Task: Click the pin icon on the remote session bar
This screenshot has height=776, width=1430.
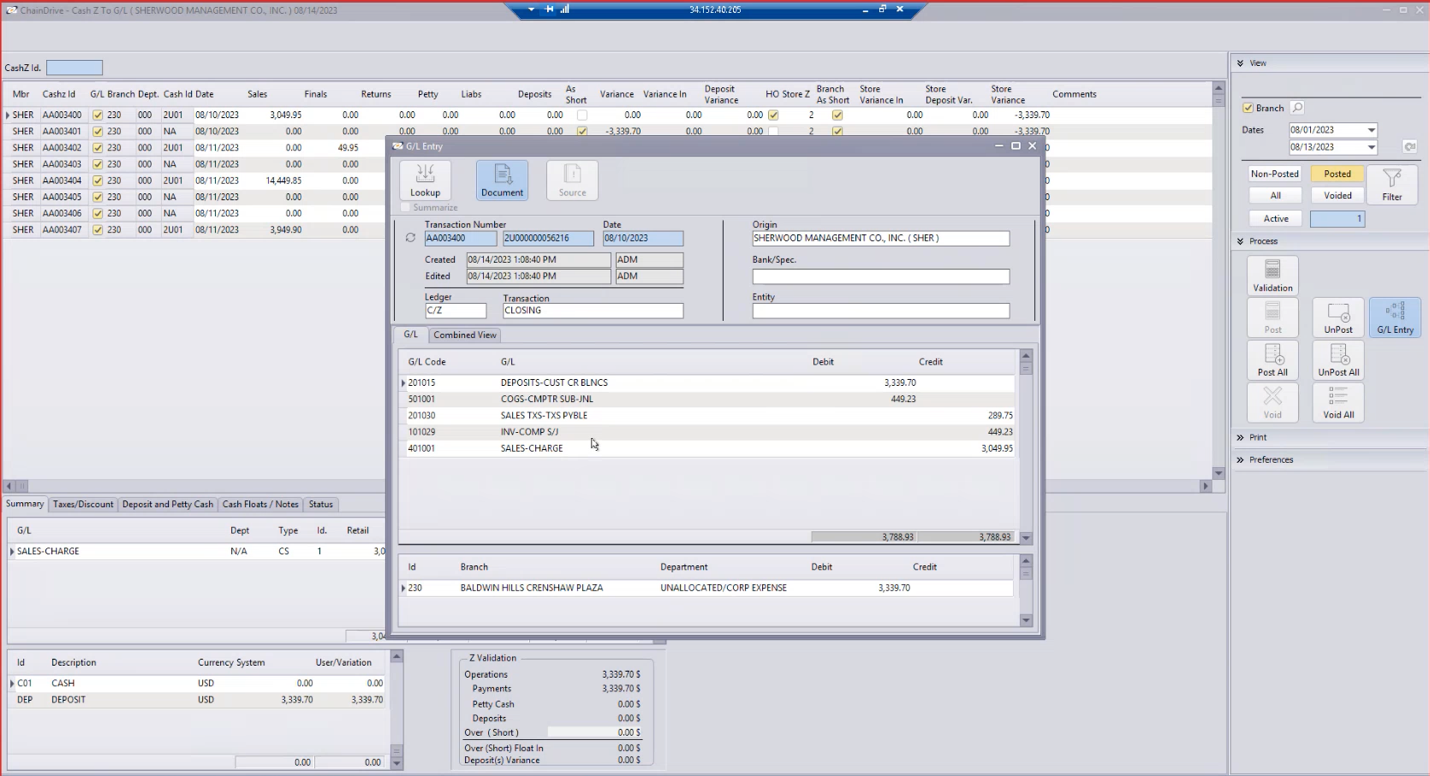Action: click(549, 9)
